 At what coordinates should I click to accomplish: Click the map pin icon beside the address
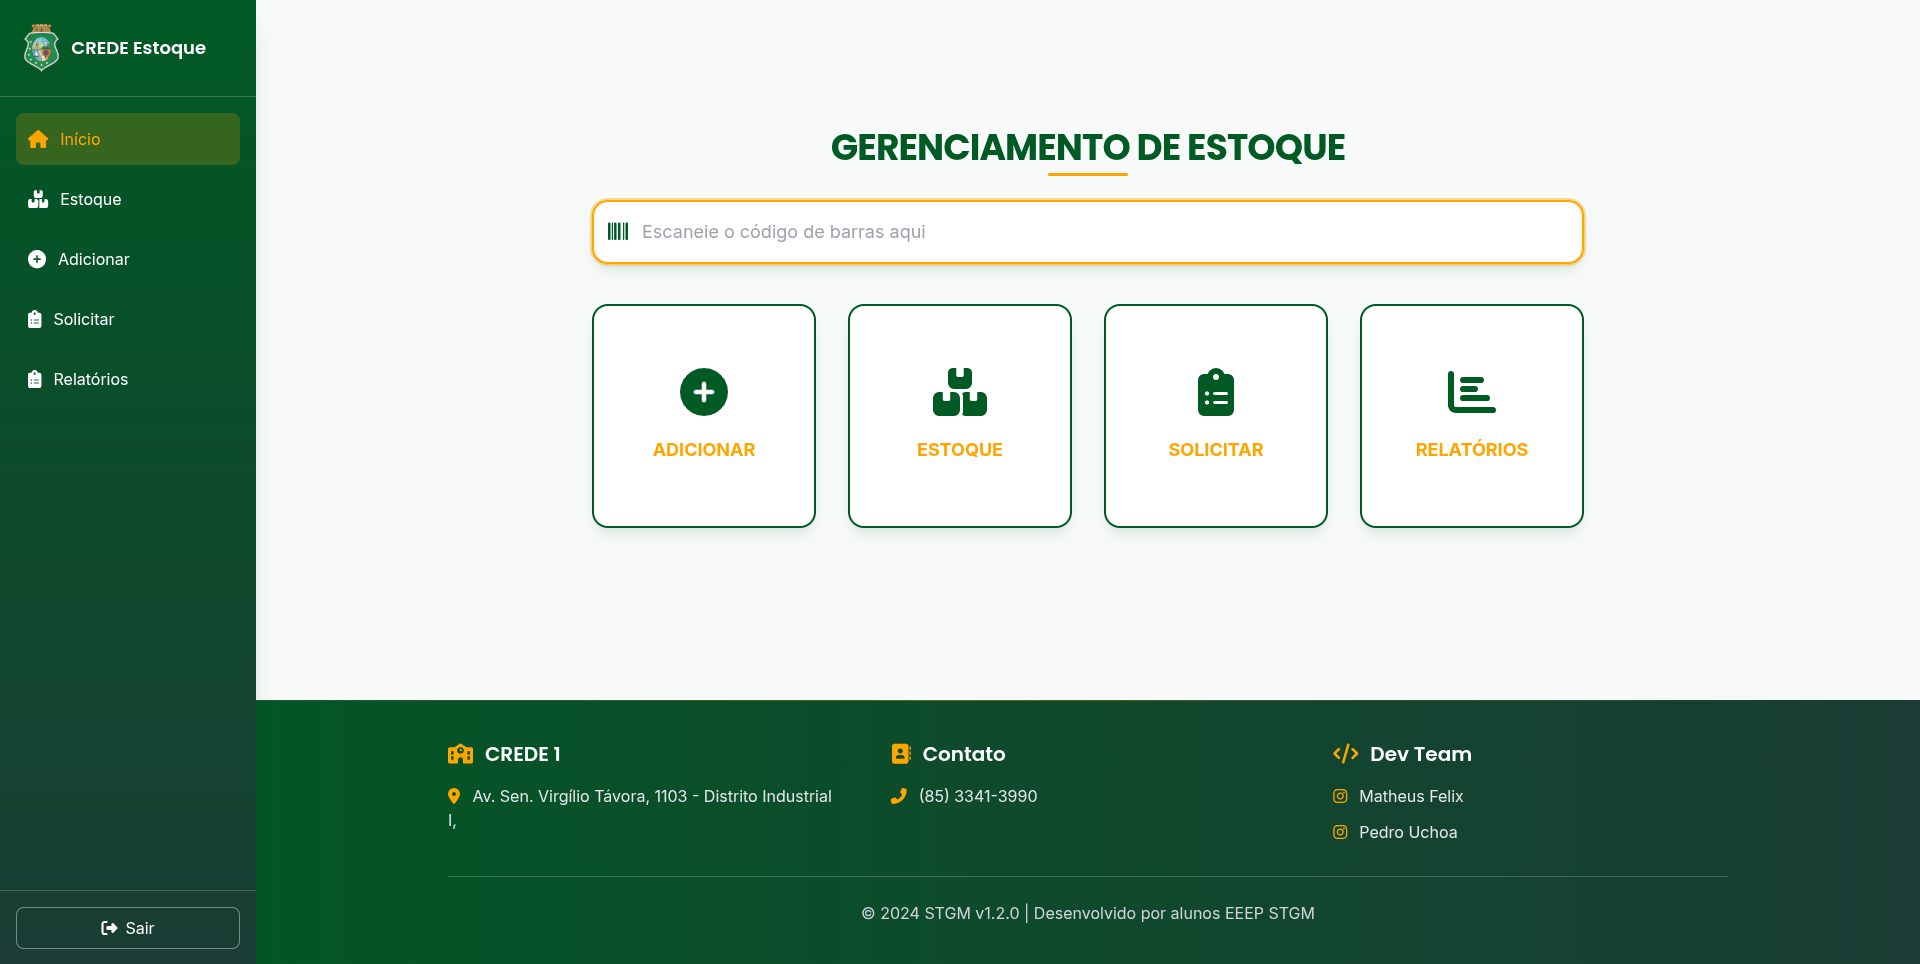[x=454, y=796]
